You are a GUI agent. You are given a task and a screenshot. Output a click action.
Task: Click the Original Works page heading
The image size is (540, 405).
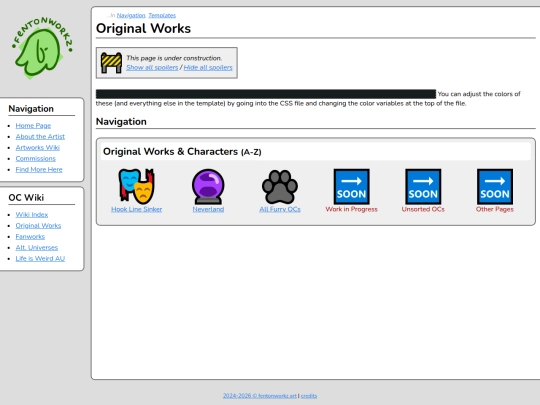pyautogui.click(x=143, y=28)
